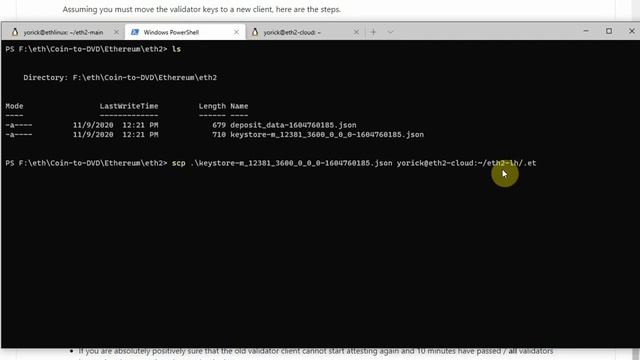Close the terminal window

tap(631, 31)
